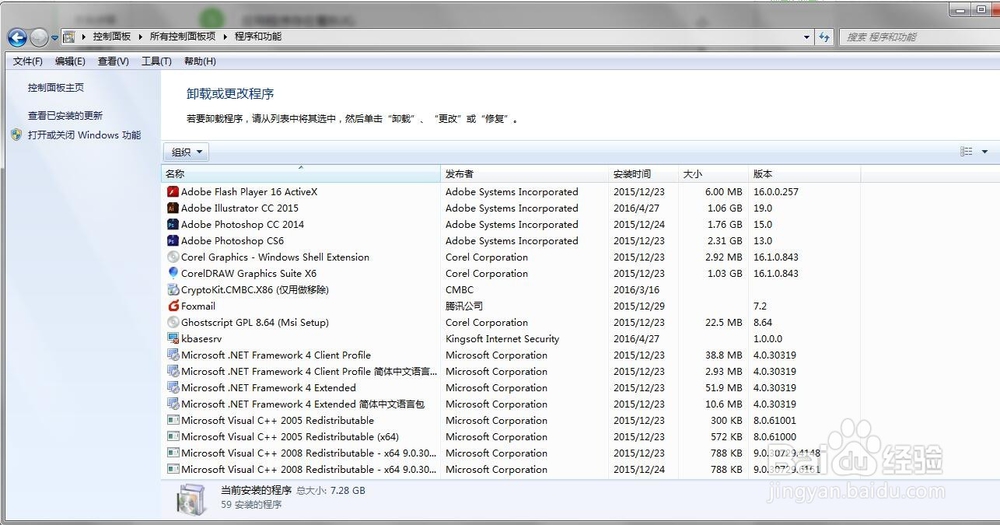This screenshot has width=1000, height=525.
Task: Click the CMBC publisher cell
Action: point(459,290)
